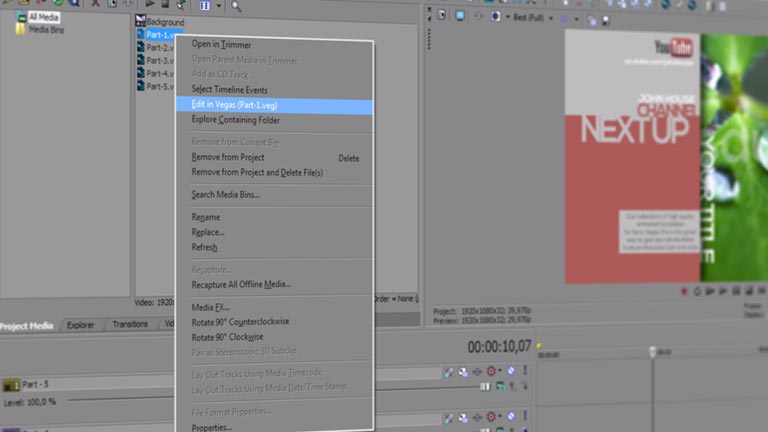Toggle Loop Playback under the preview

pyautogui.click(x=697, y=291)
